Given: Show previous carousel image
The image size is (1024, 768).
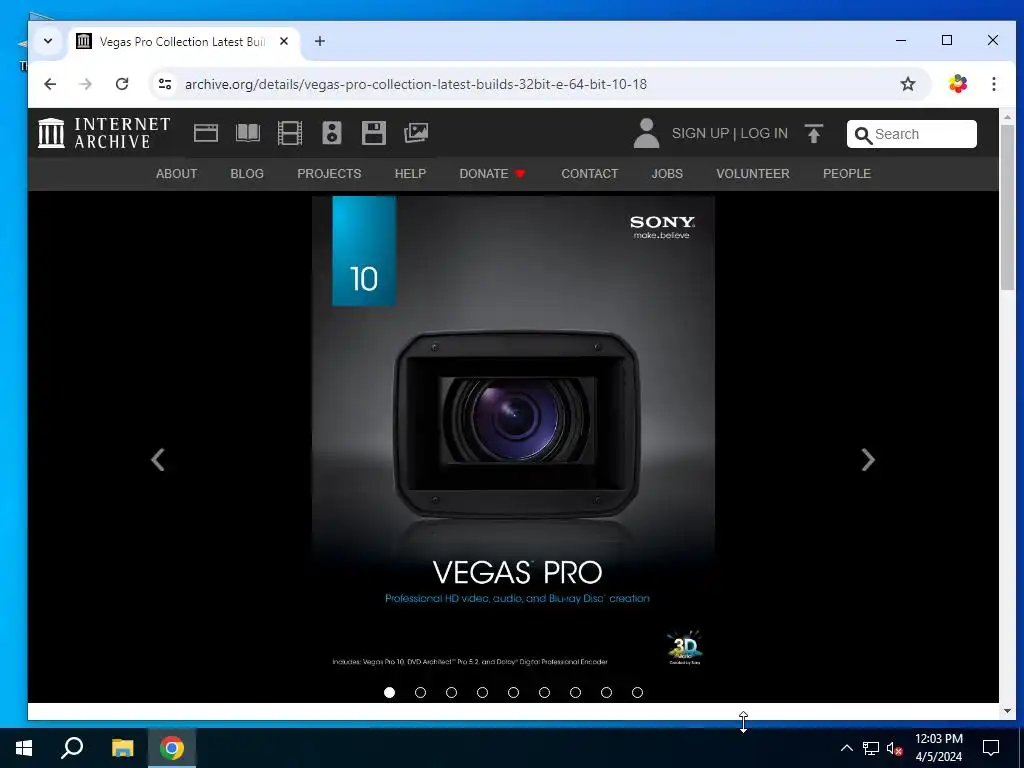Looking at the screenshot, I should [x=157, y=460].
